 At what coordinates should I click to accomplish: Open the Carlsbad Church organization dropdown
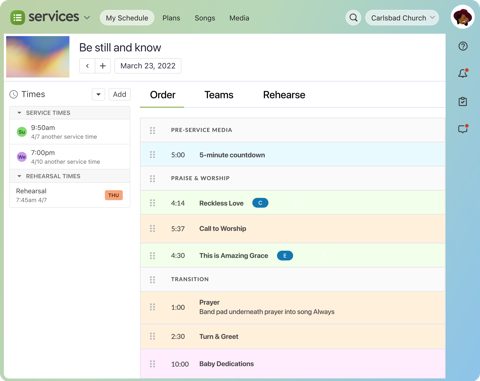click(402, 18)
